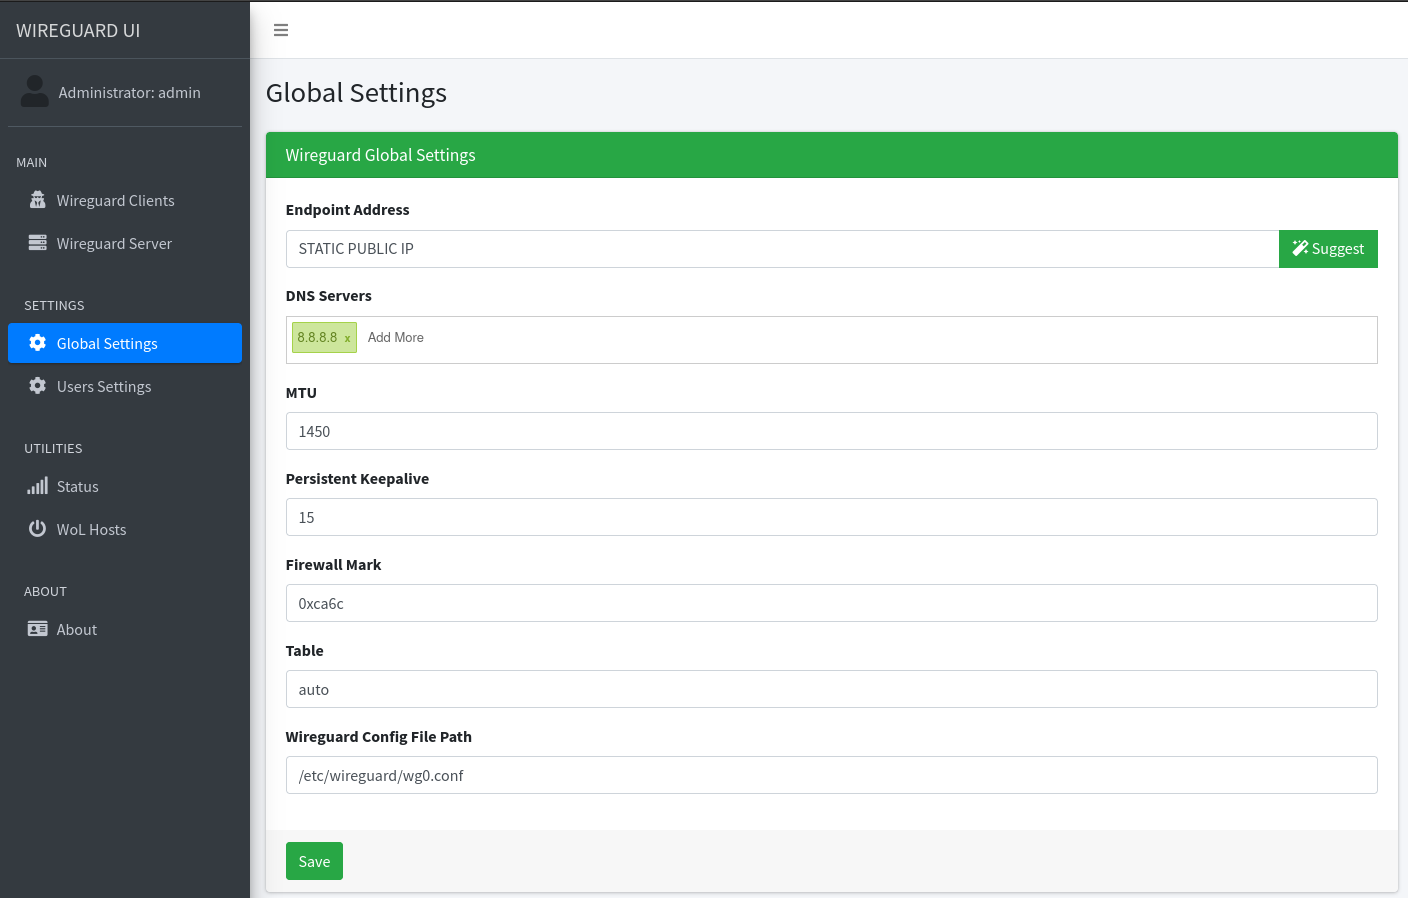Open Wireguard Server via its server icon

[37, 243]
